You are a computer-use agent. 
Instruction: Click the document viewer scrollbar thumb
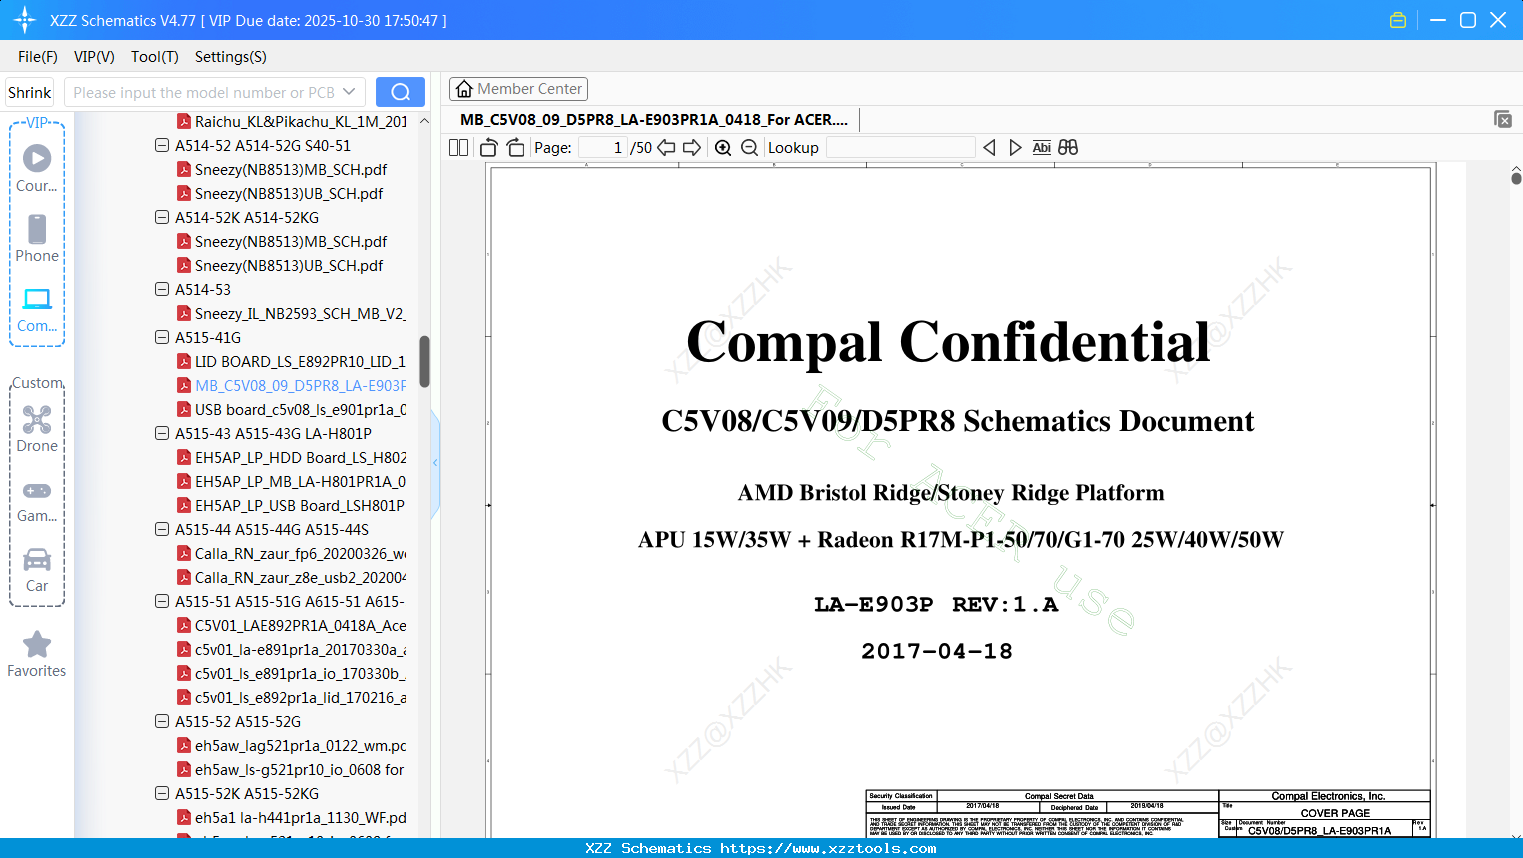[1516, 178]
